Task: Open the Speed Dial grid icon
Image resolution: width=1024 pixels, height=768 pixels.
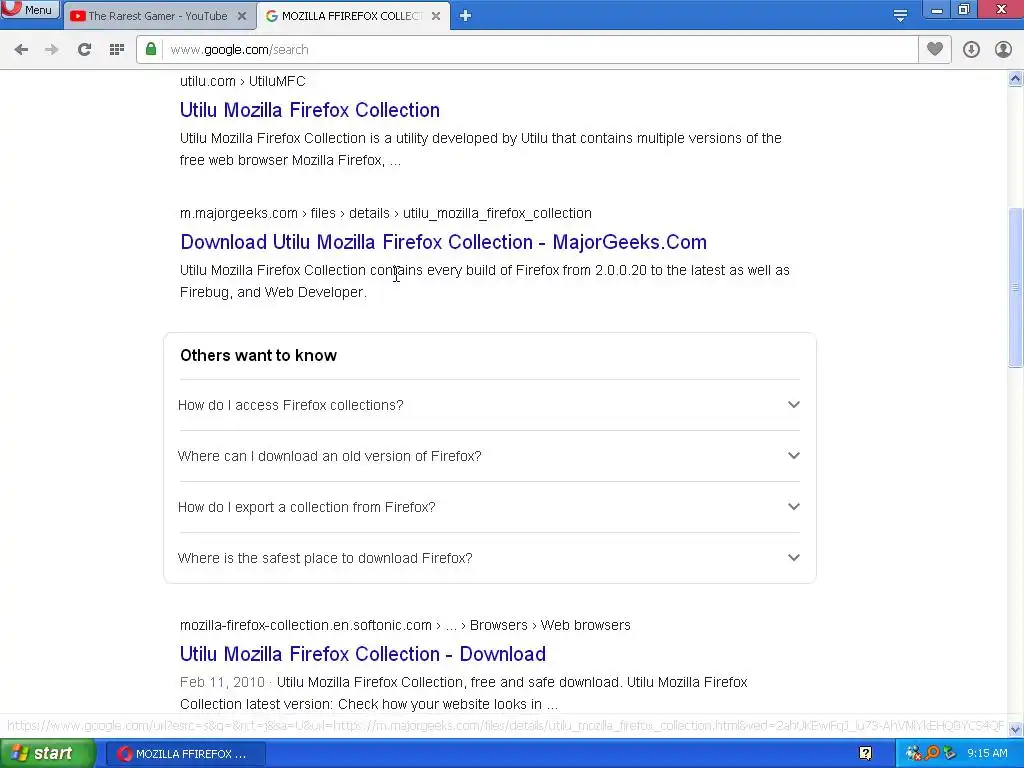Action: coord(117,50)
